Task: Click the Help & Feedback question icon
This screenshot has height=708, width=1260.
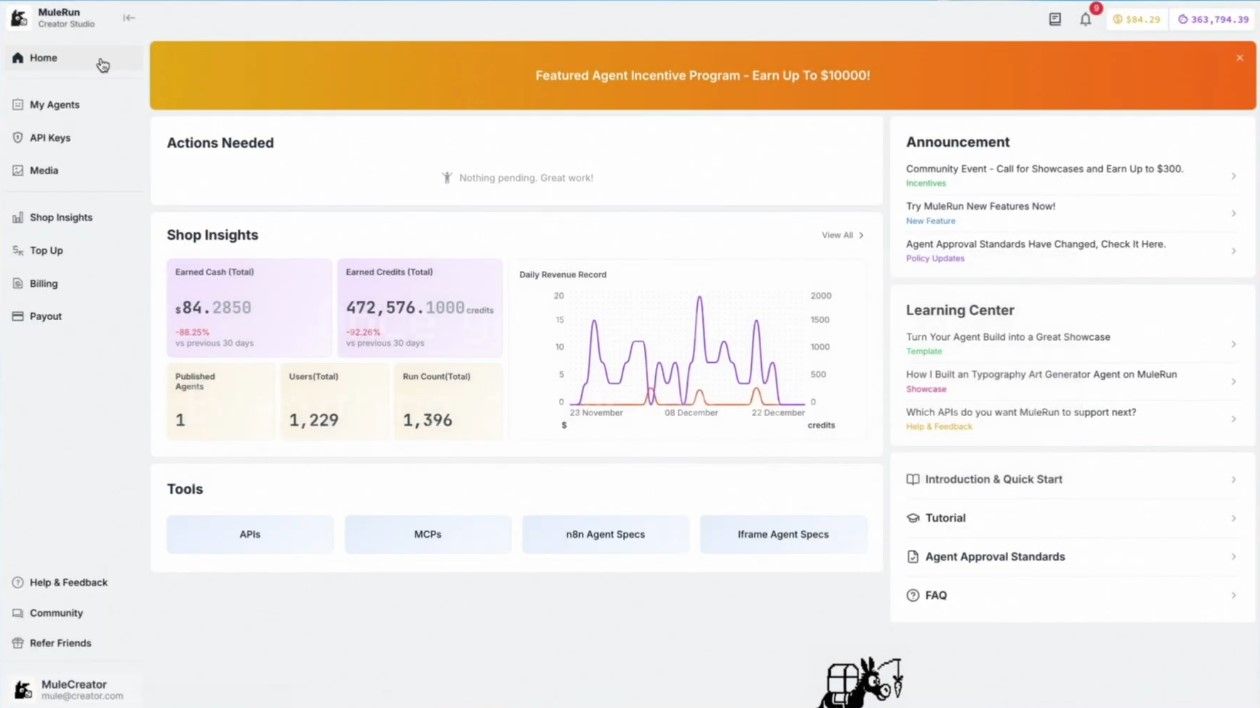Action: pos(17,582)
